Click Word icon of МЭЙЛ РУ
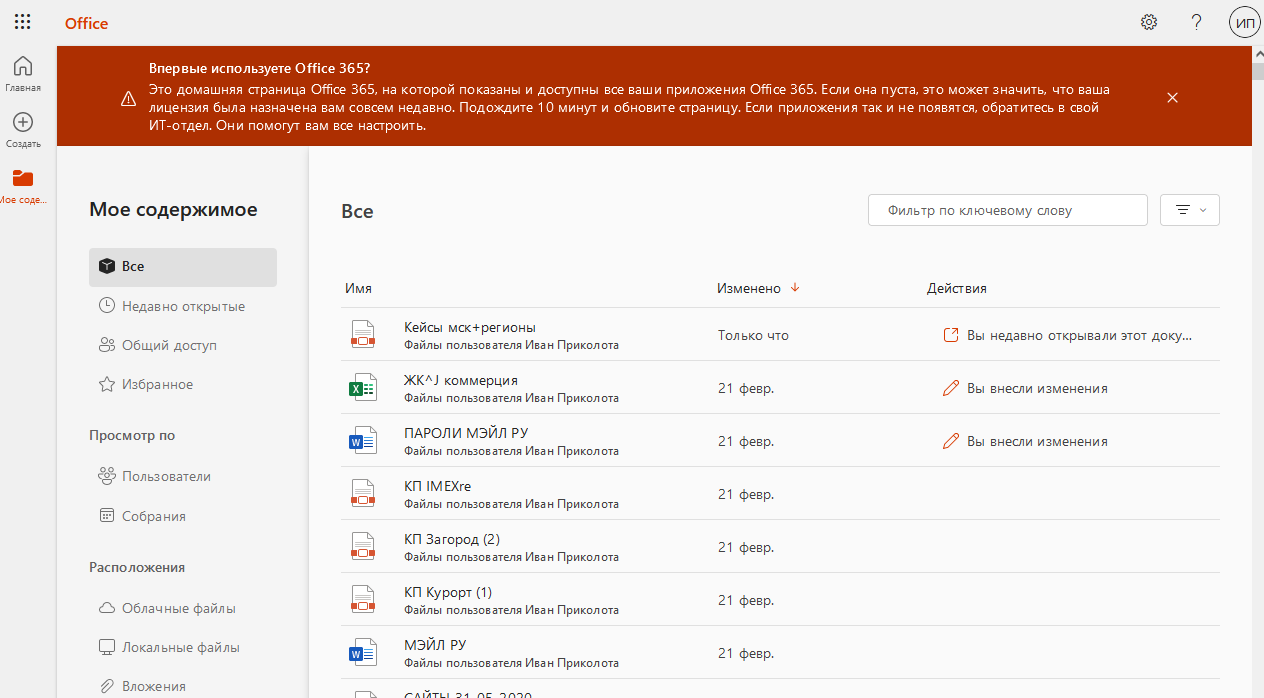Screen dimensions: 1264x698 click(362, 653)
